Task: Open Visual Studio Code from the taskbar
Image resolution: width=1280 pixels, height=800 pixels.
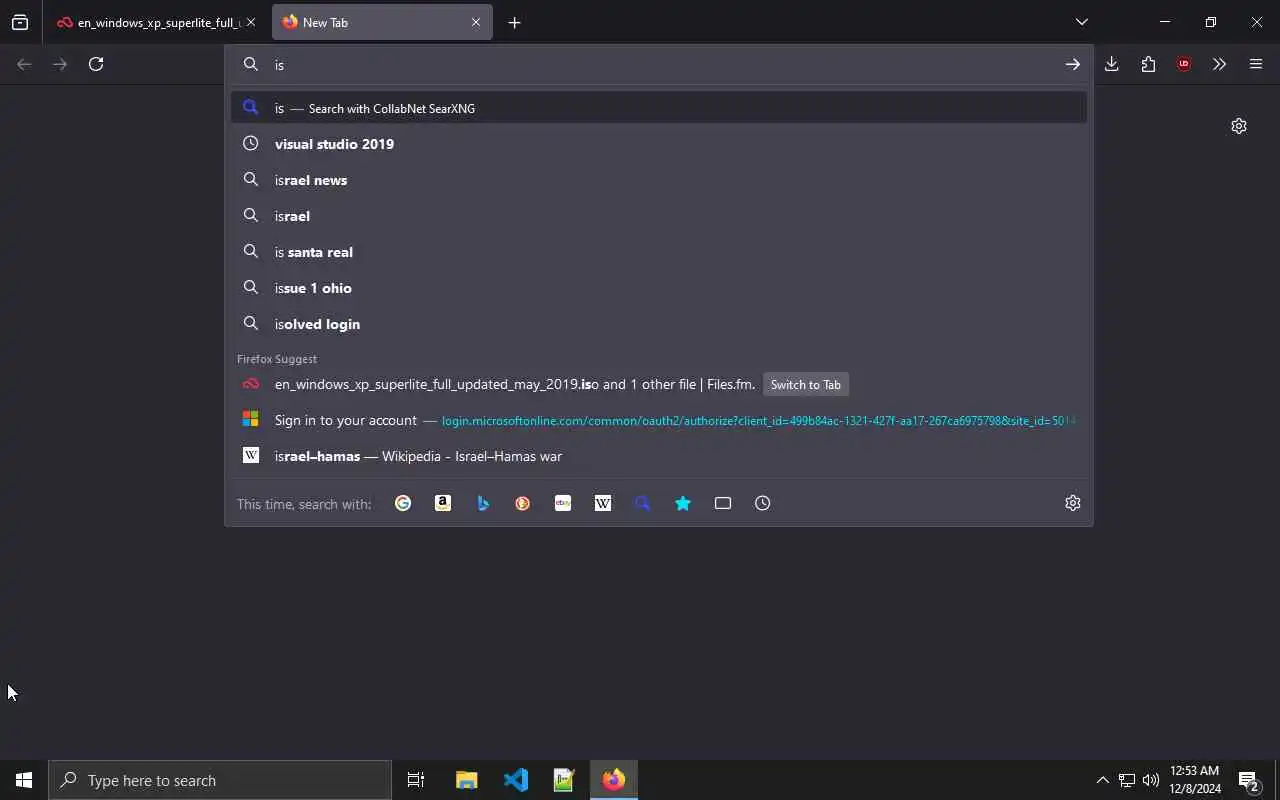Action: [x=515, y=780]
